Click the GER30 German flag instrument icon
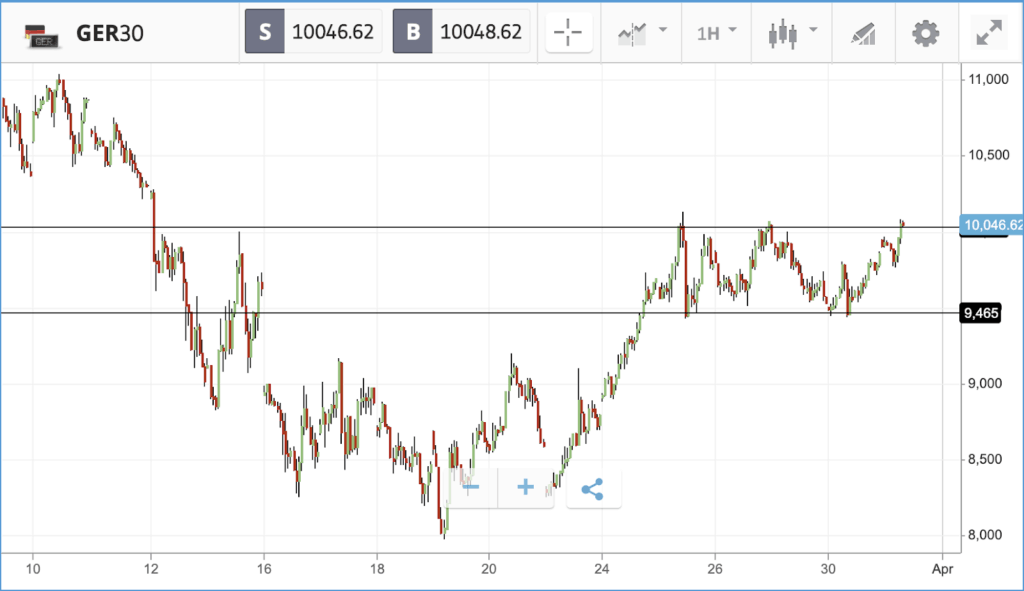This screenshot has width=1024, height=591. click(x=42, y=35)
